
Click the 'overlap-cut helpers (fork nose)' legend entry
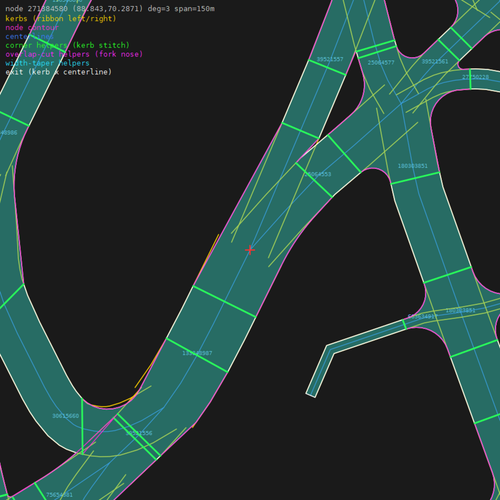pos(74,54)
